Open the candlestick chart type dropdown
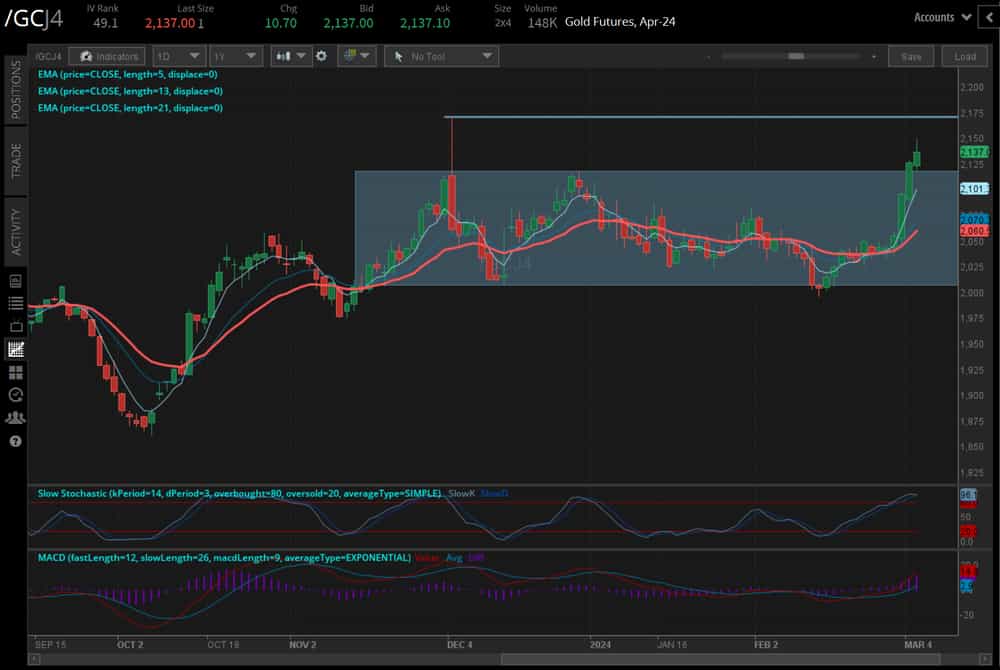1000x670 pixels. 291,57
